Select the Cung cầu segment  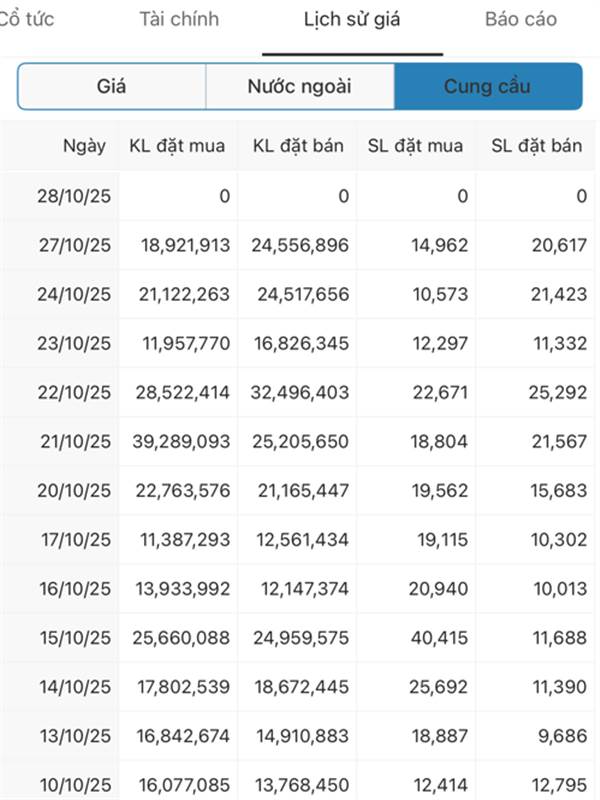[488, 86]
